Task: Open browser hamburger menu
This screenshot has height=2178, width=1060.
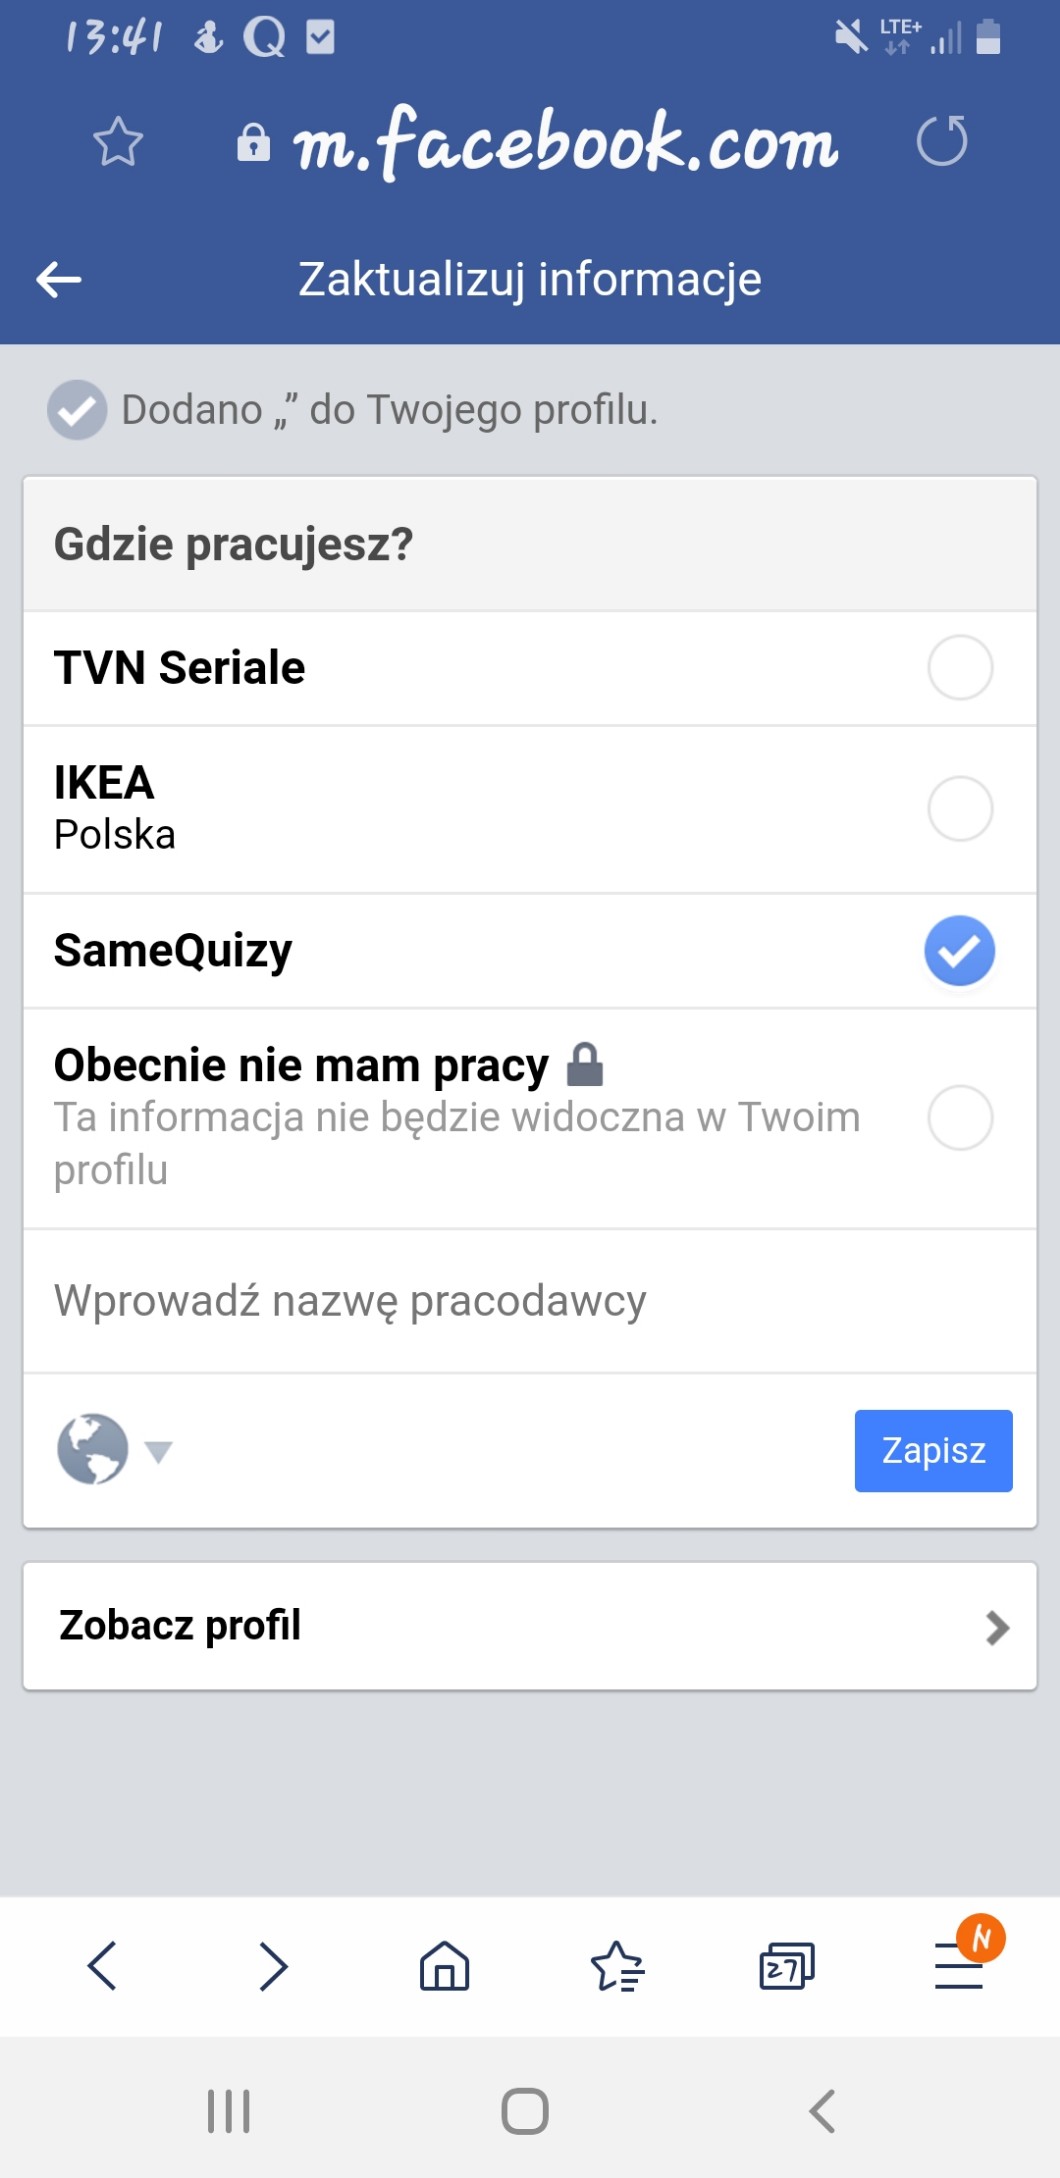Action: (x=958, y=1966)
